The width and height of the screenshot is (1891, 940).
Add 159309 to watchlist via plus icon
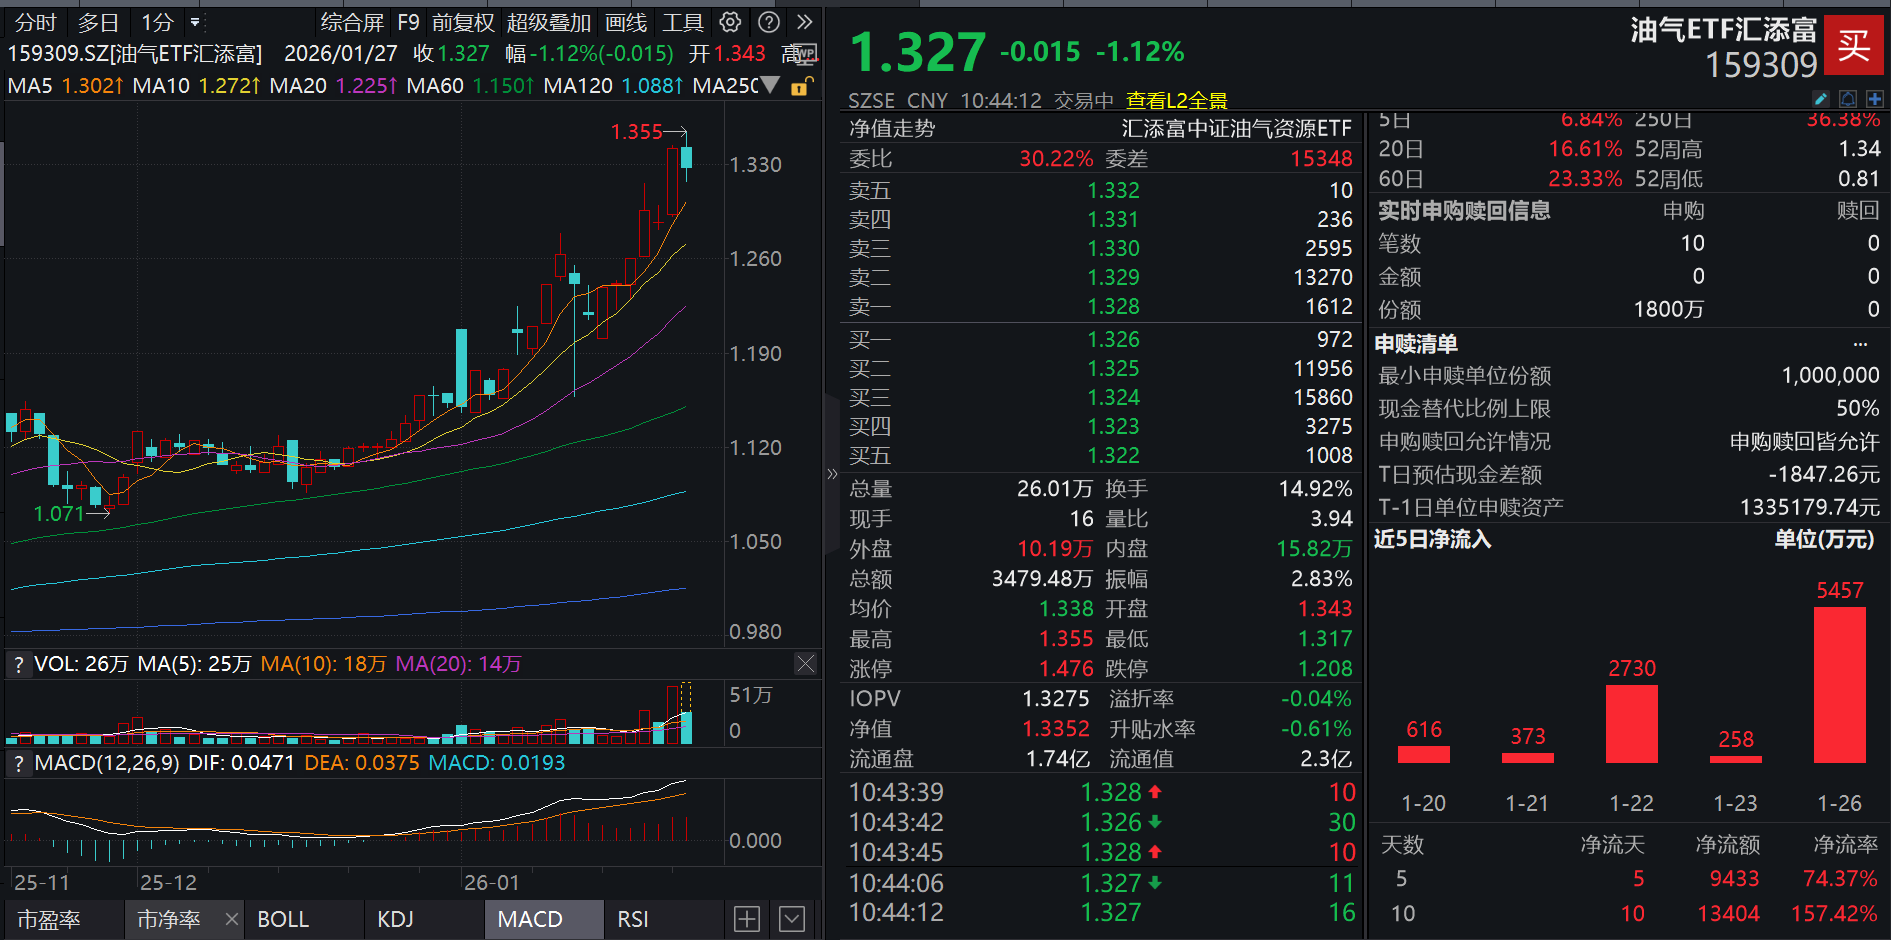coord(1876,99)
